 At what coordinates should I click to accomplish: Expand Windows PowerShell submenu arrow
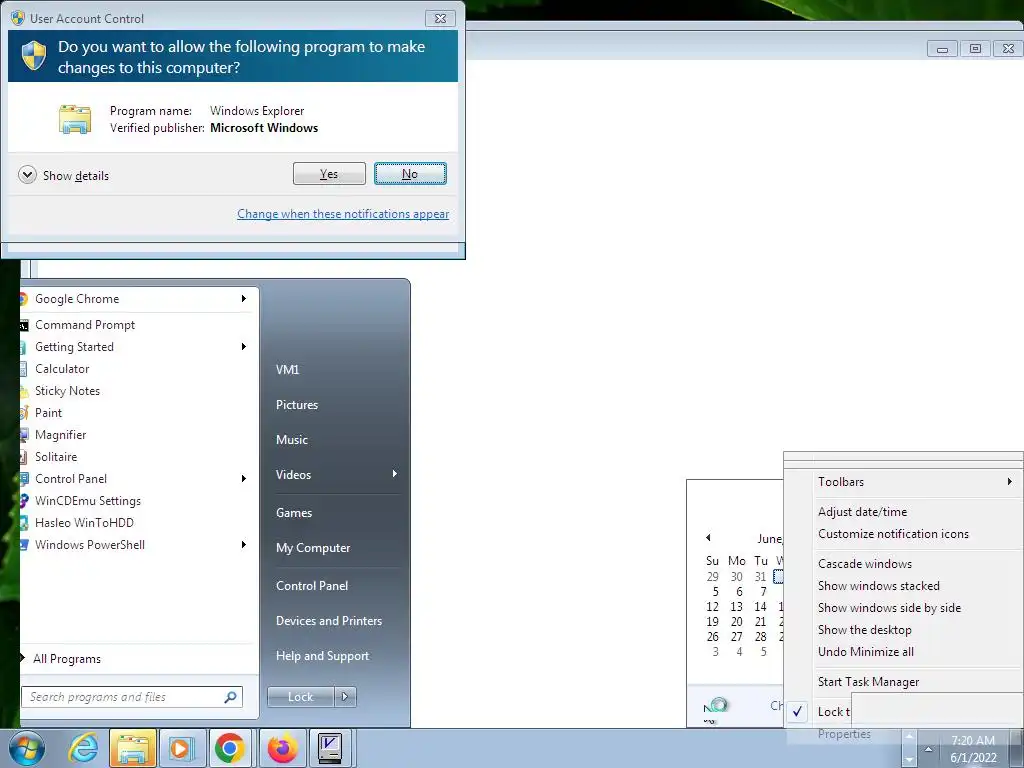coord(244,545)
